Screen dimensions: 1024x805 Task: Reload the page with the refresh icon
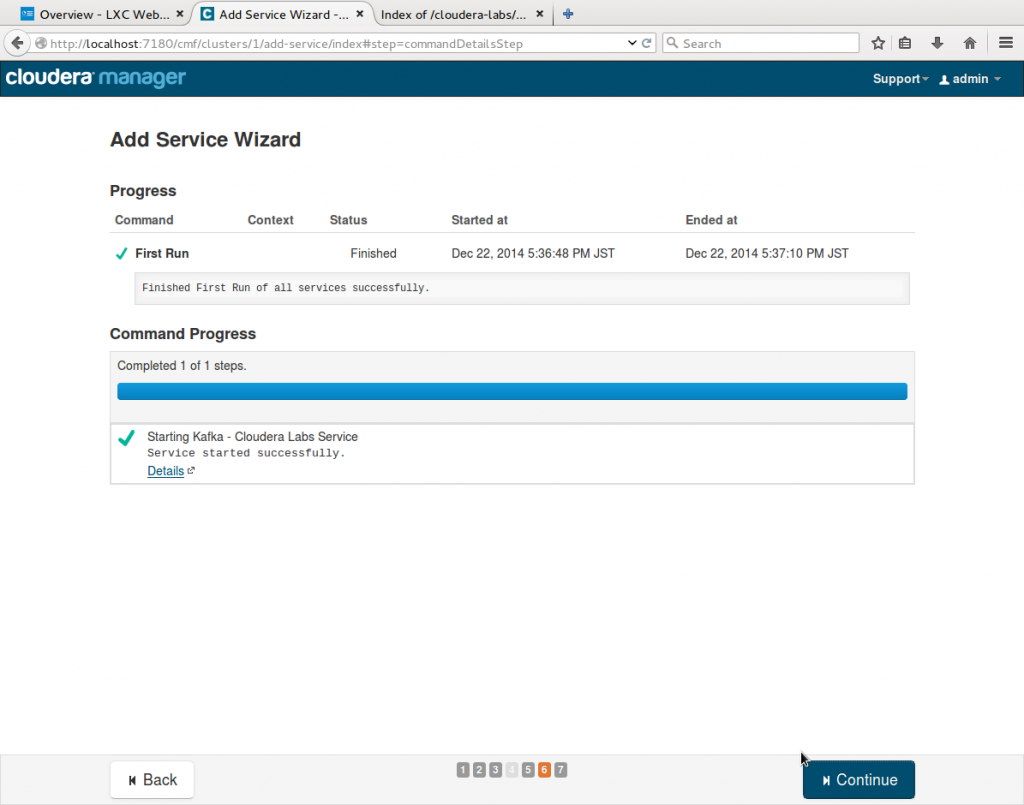pyautogui.click(x=647, y=43)
